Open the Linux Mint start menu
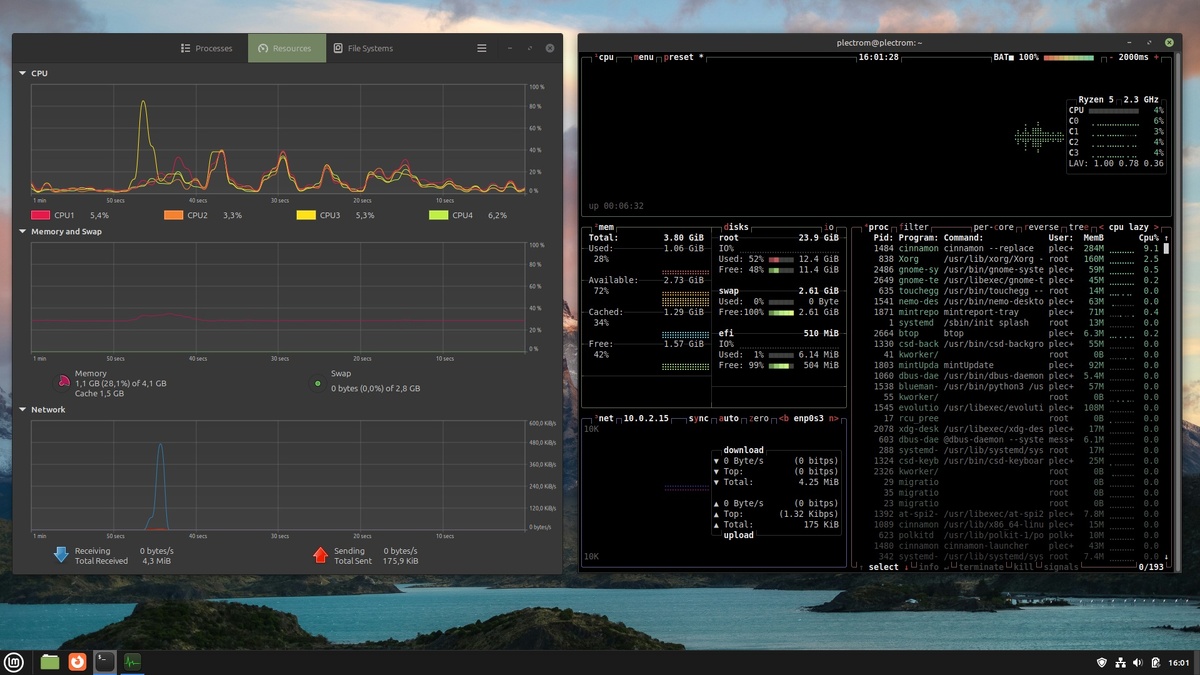The height and width of the screenshot is (675, 1200). tap(14, 661)
